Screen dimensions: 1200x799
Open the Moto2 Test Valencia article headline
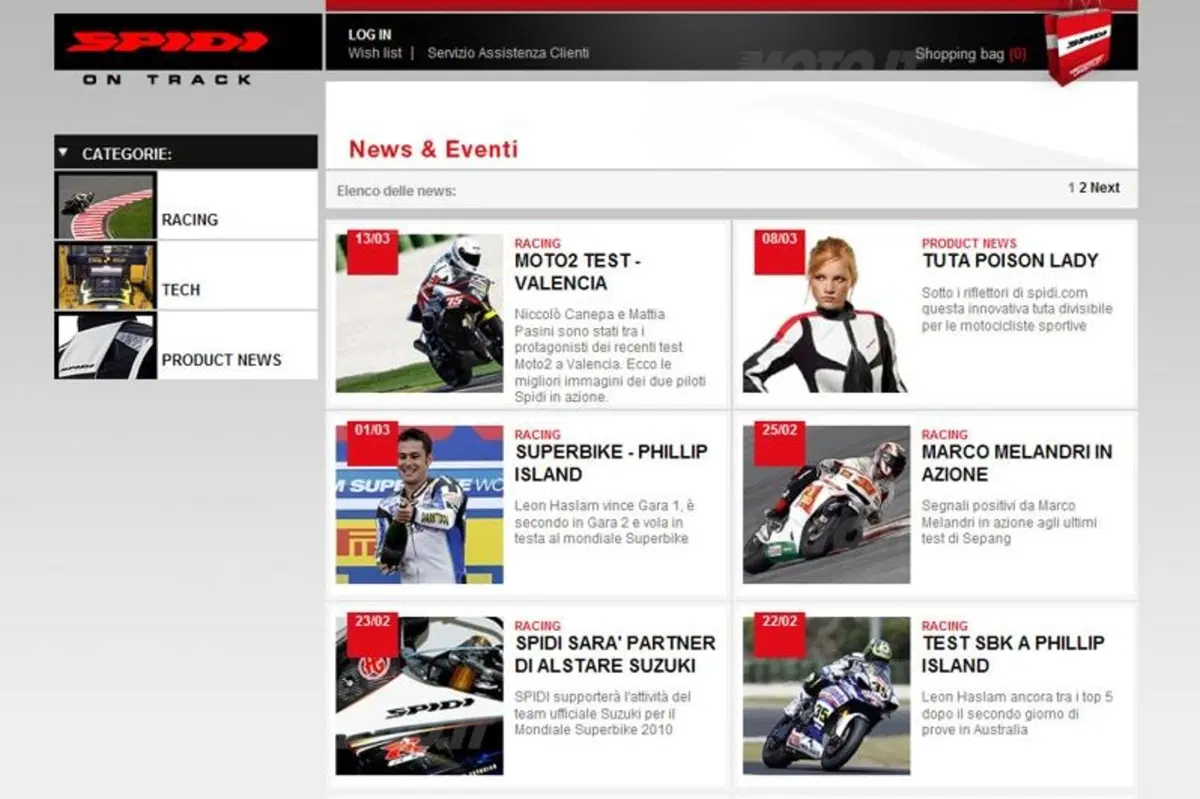577,272
